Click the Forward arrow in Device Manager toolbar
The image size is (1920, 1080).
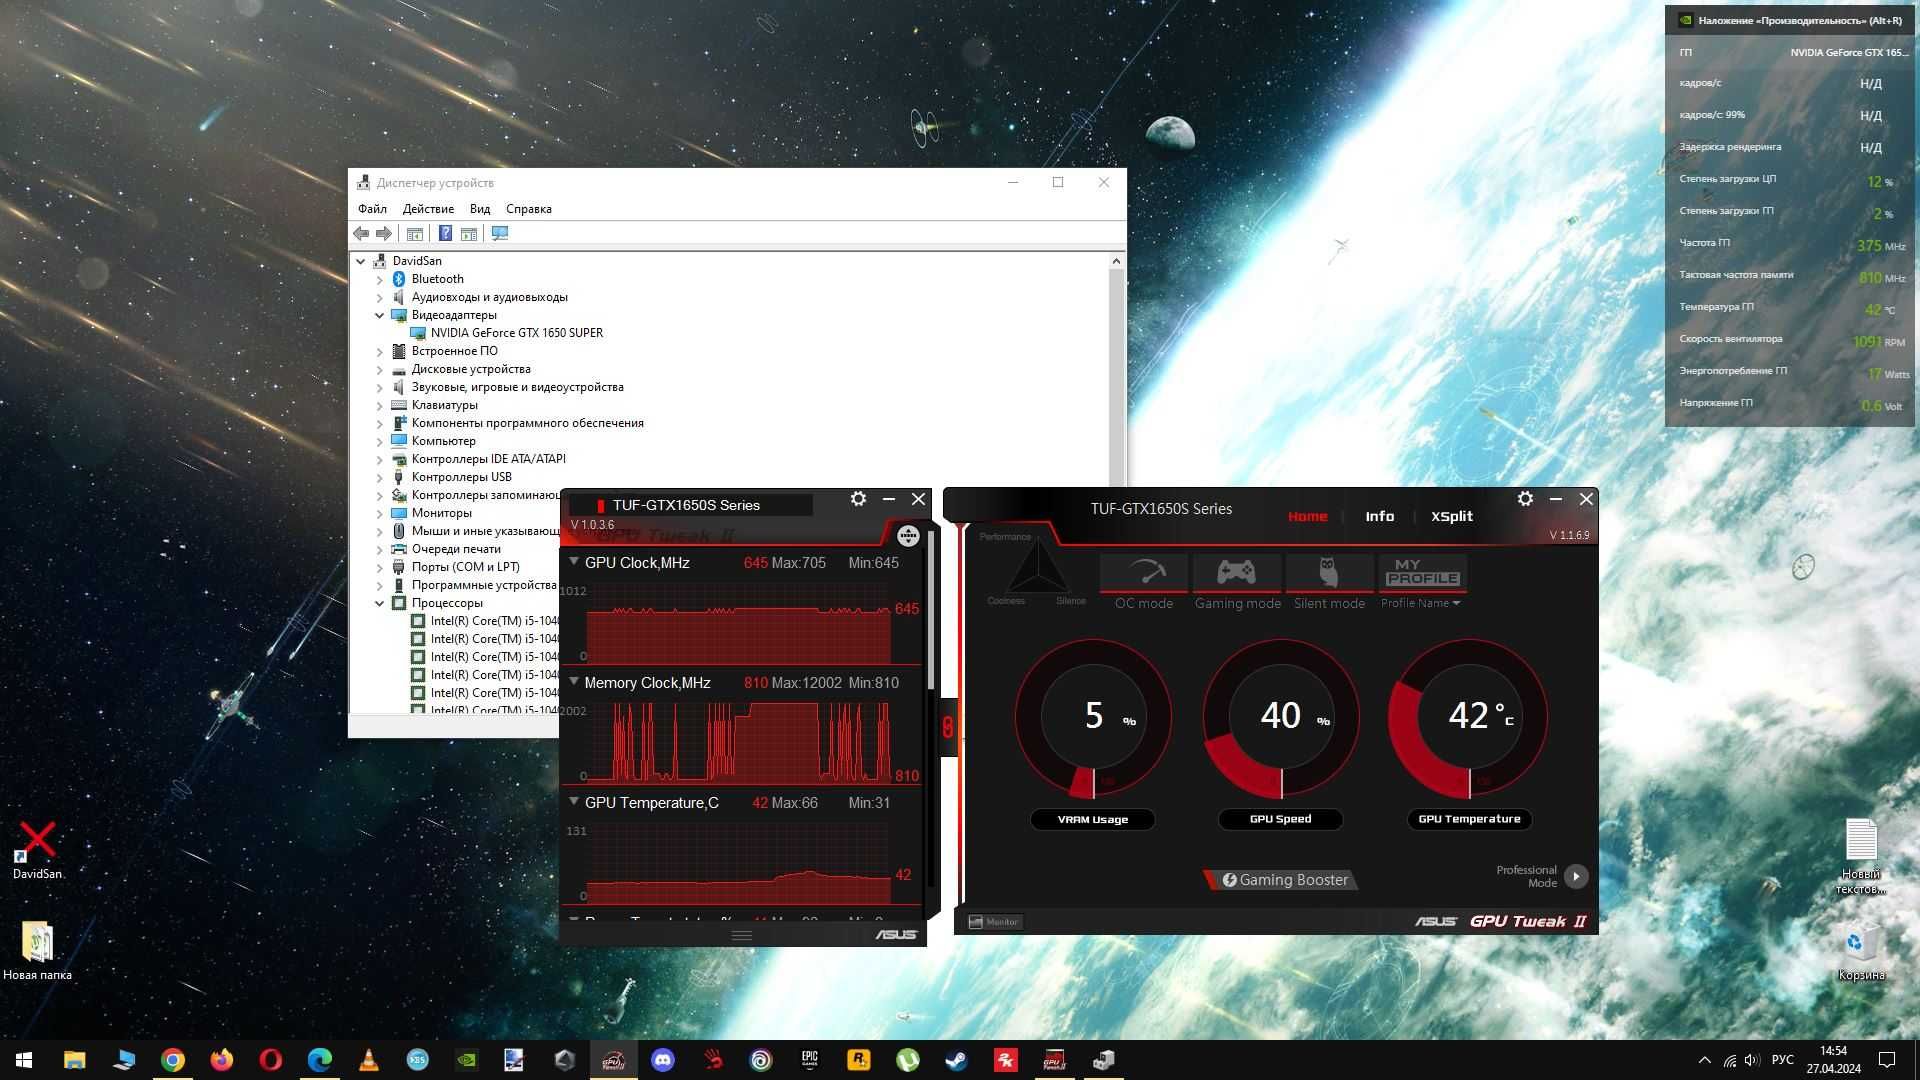coord(384,233)
